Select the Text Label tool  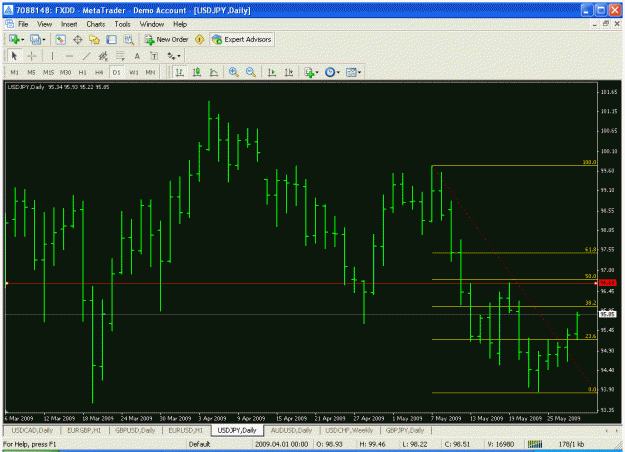click(x=154, y=56)
